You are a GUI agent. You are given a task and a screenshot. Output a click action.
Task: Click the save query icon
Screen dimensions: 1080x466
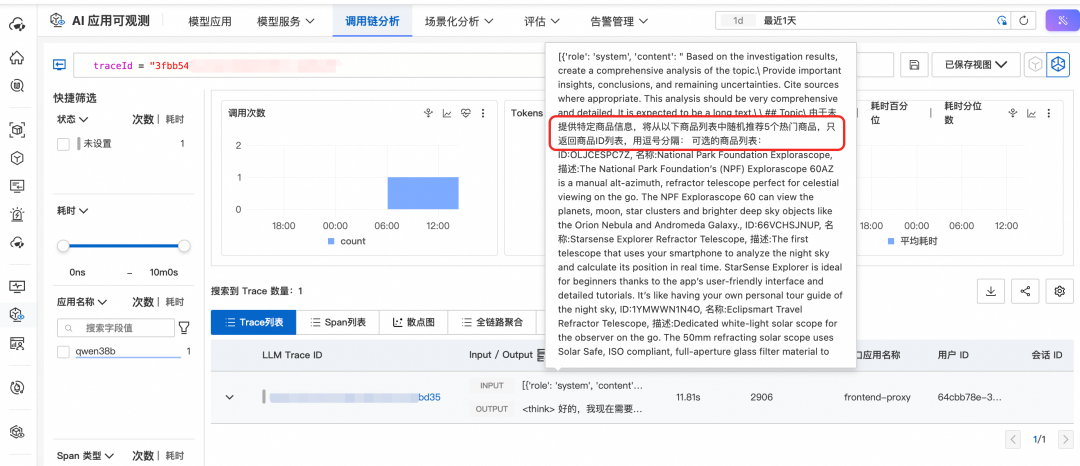click(914, 65)
